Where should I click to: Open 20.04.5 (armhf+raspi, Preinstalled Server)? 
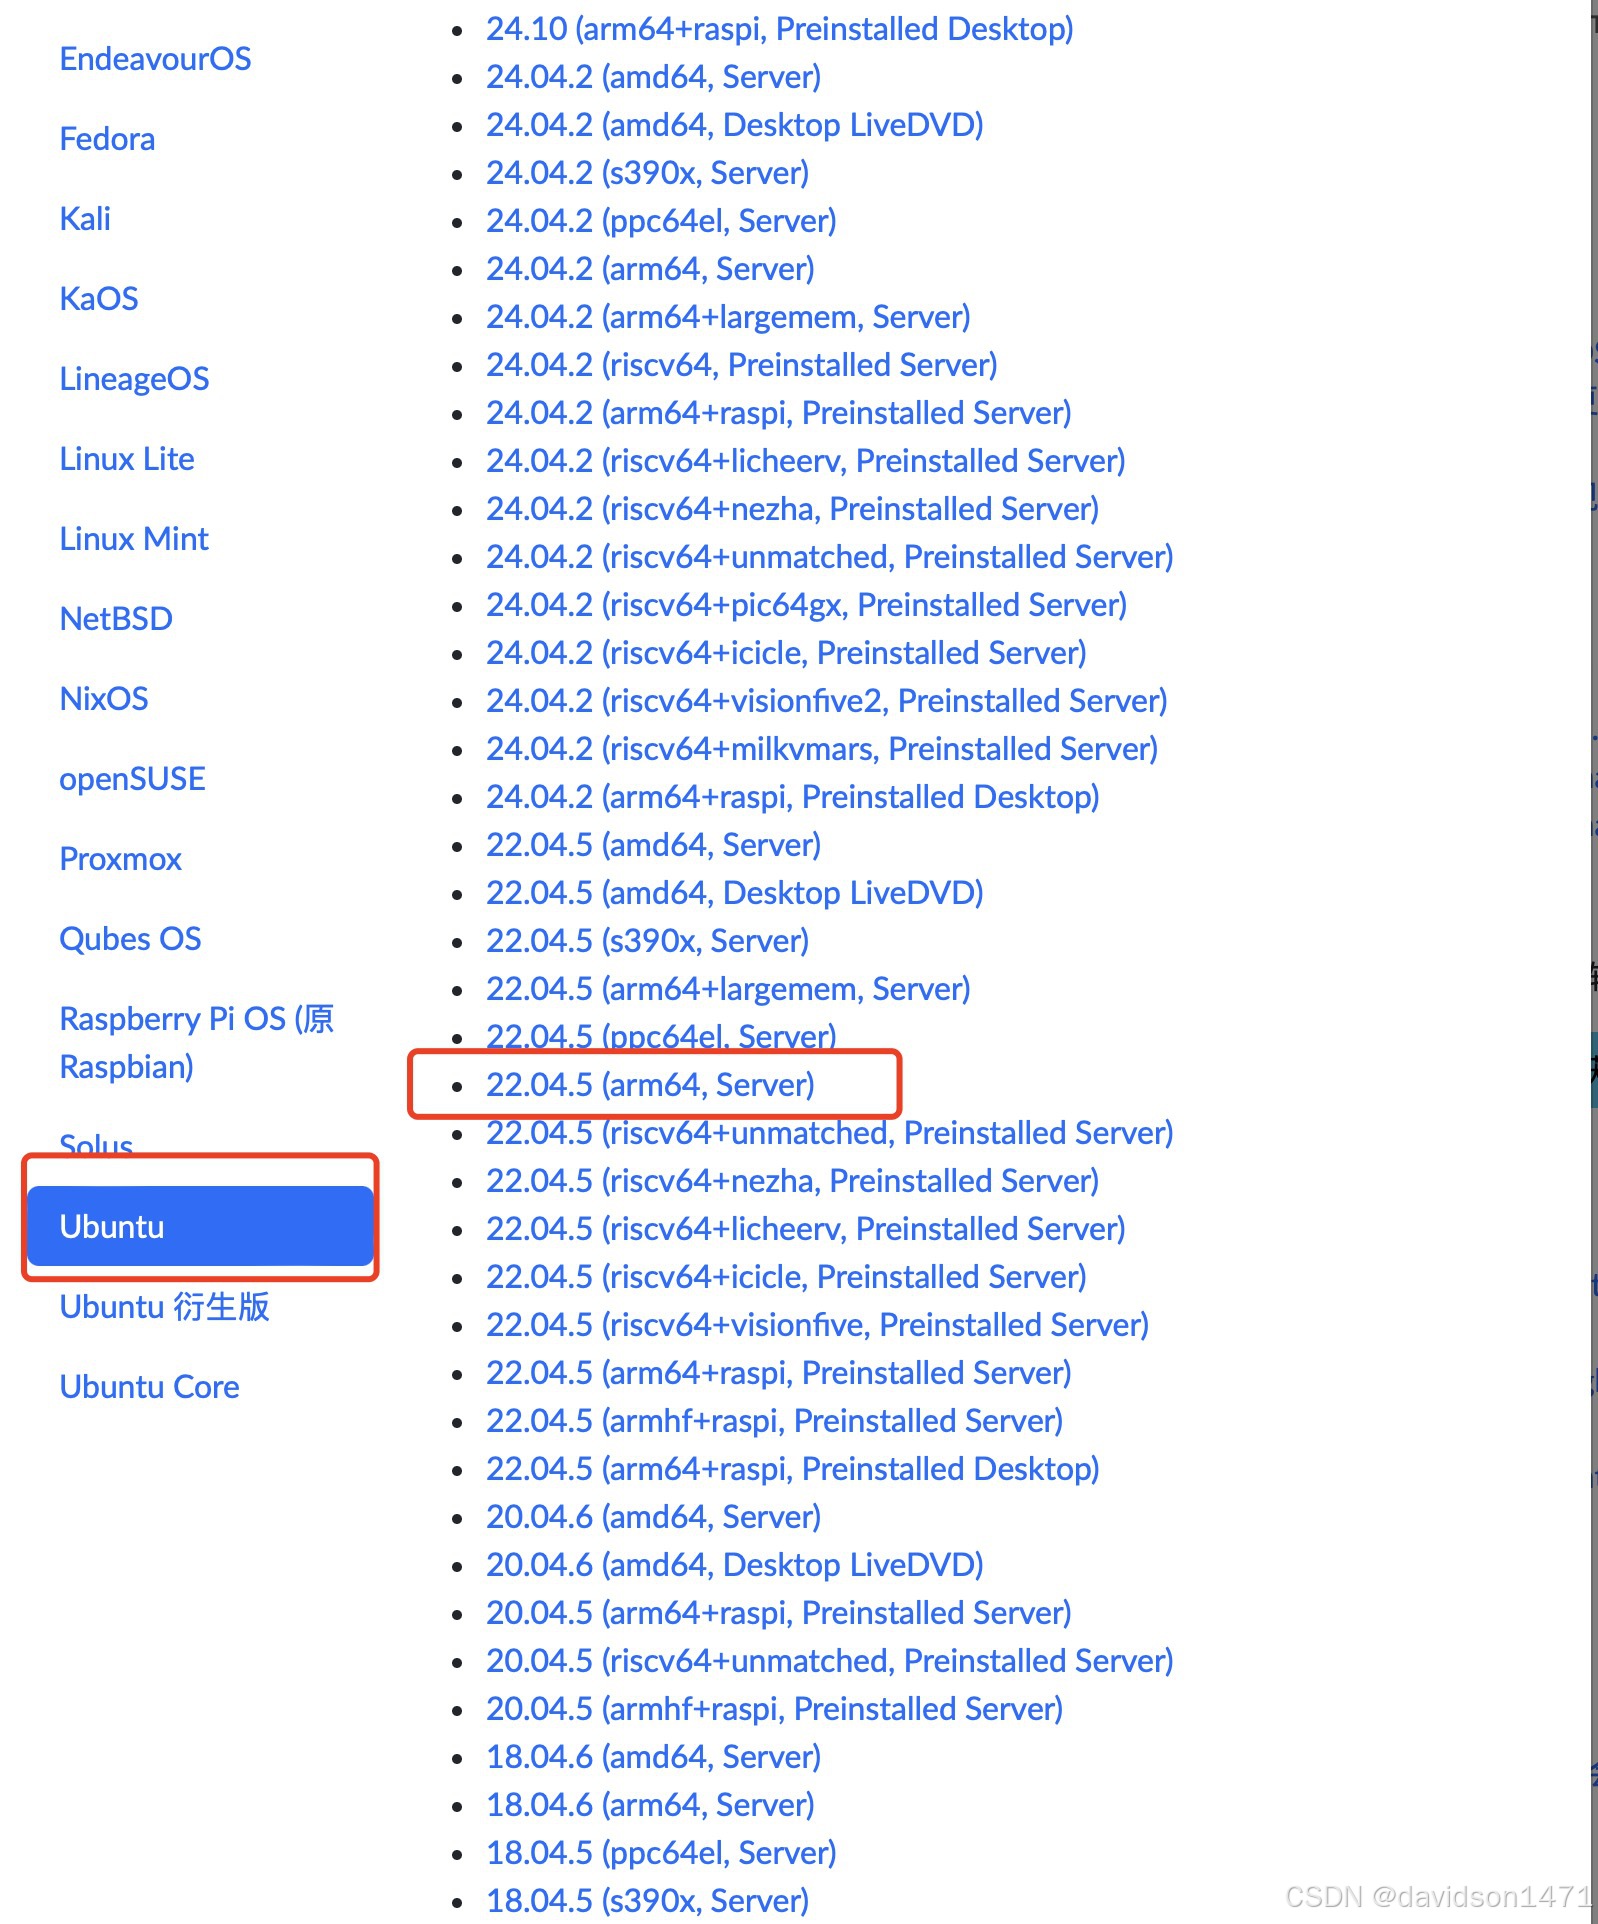coord(775,1709)
